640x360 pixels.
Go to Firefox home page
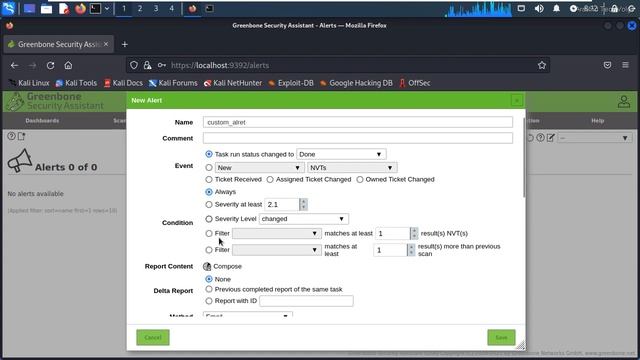(x=68, y=65)
